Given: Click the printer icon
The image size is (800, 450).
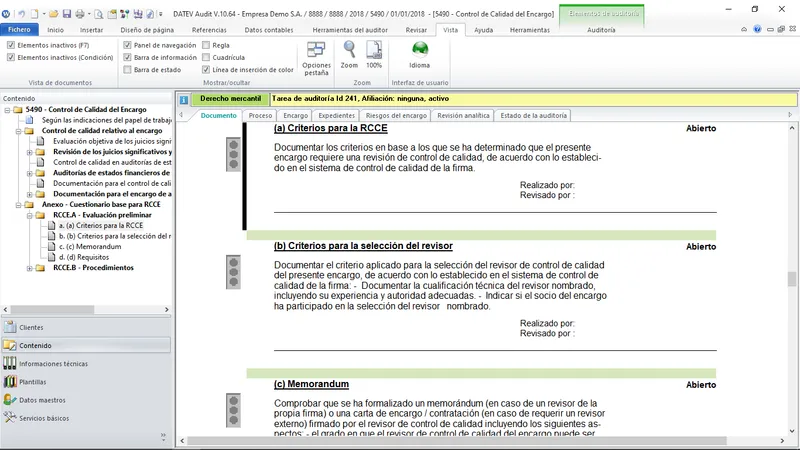Looking at the screenshot, I should pos(80,14).
